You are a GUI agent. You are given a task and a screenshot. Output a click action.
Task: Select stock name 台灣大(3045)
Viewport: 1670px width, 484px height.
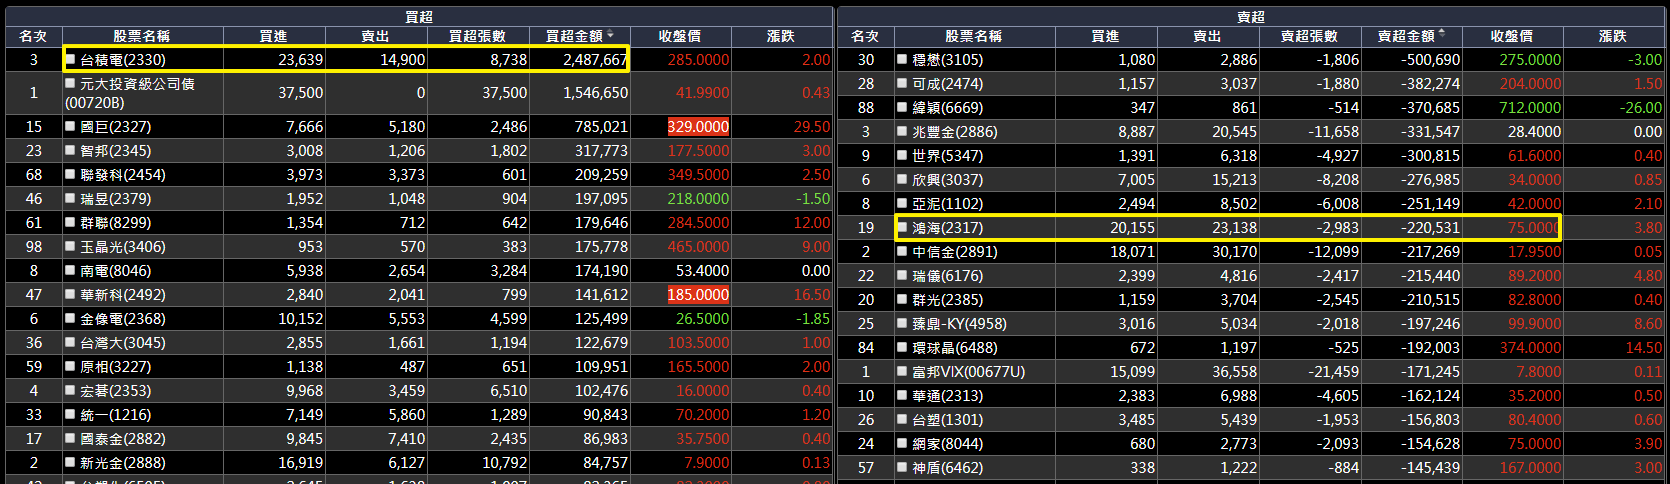pyautogui.click(x=123, y=343)
